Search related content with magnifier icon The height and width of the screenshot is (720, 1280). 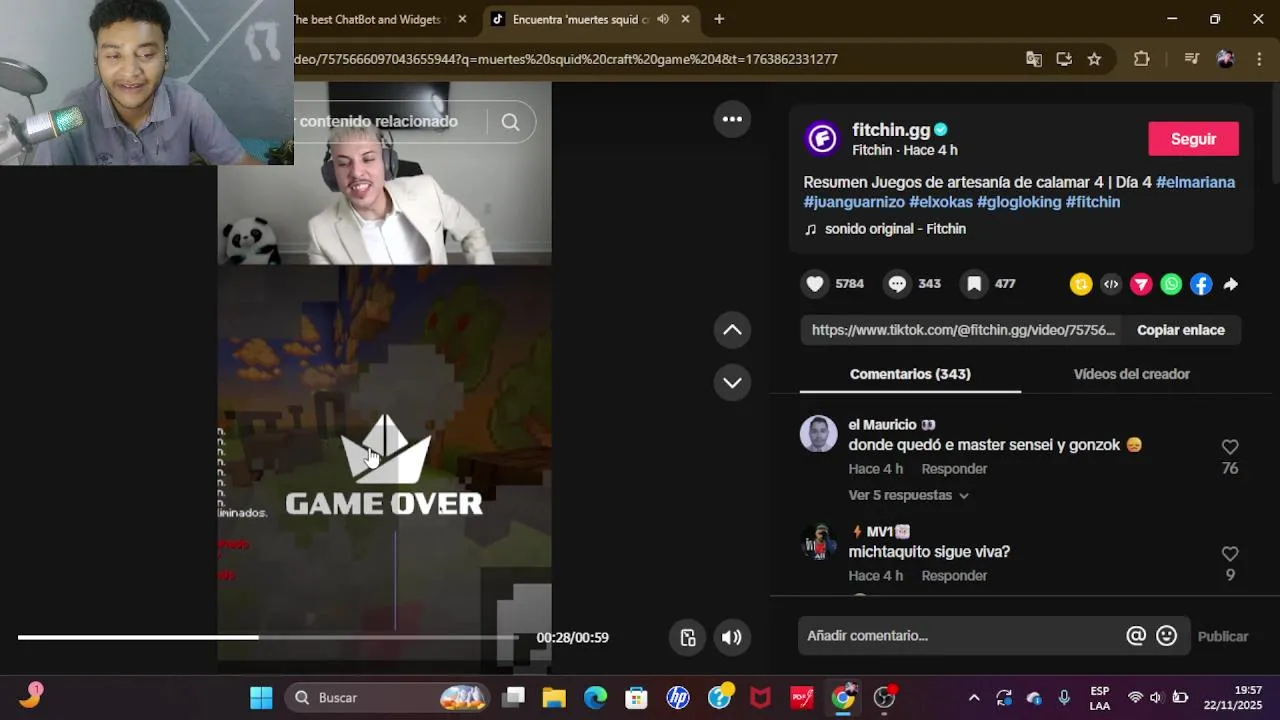tap(510, 122)
